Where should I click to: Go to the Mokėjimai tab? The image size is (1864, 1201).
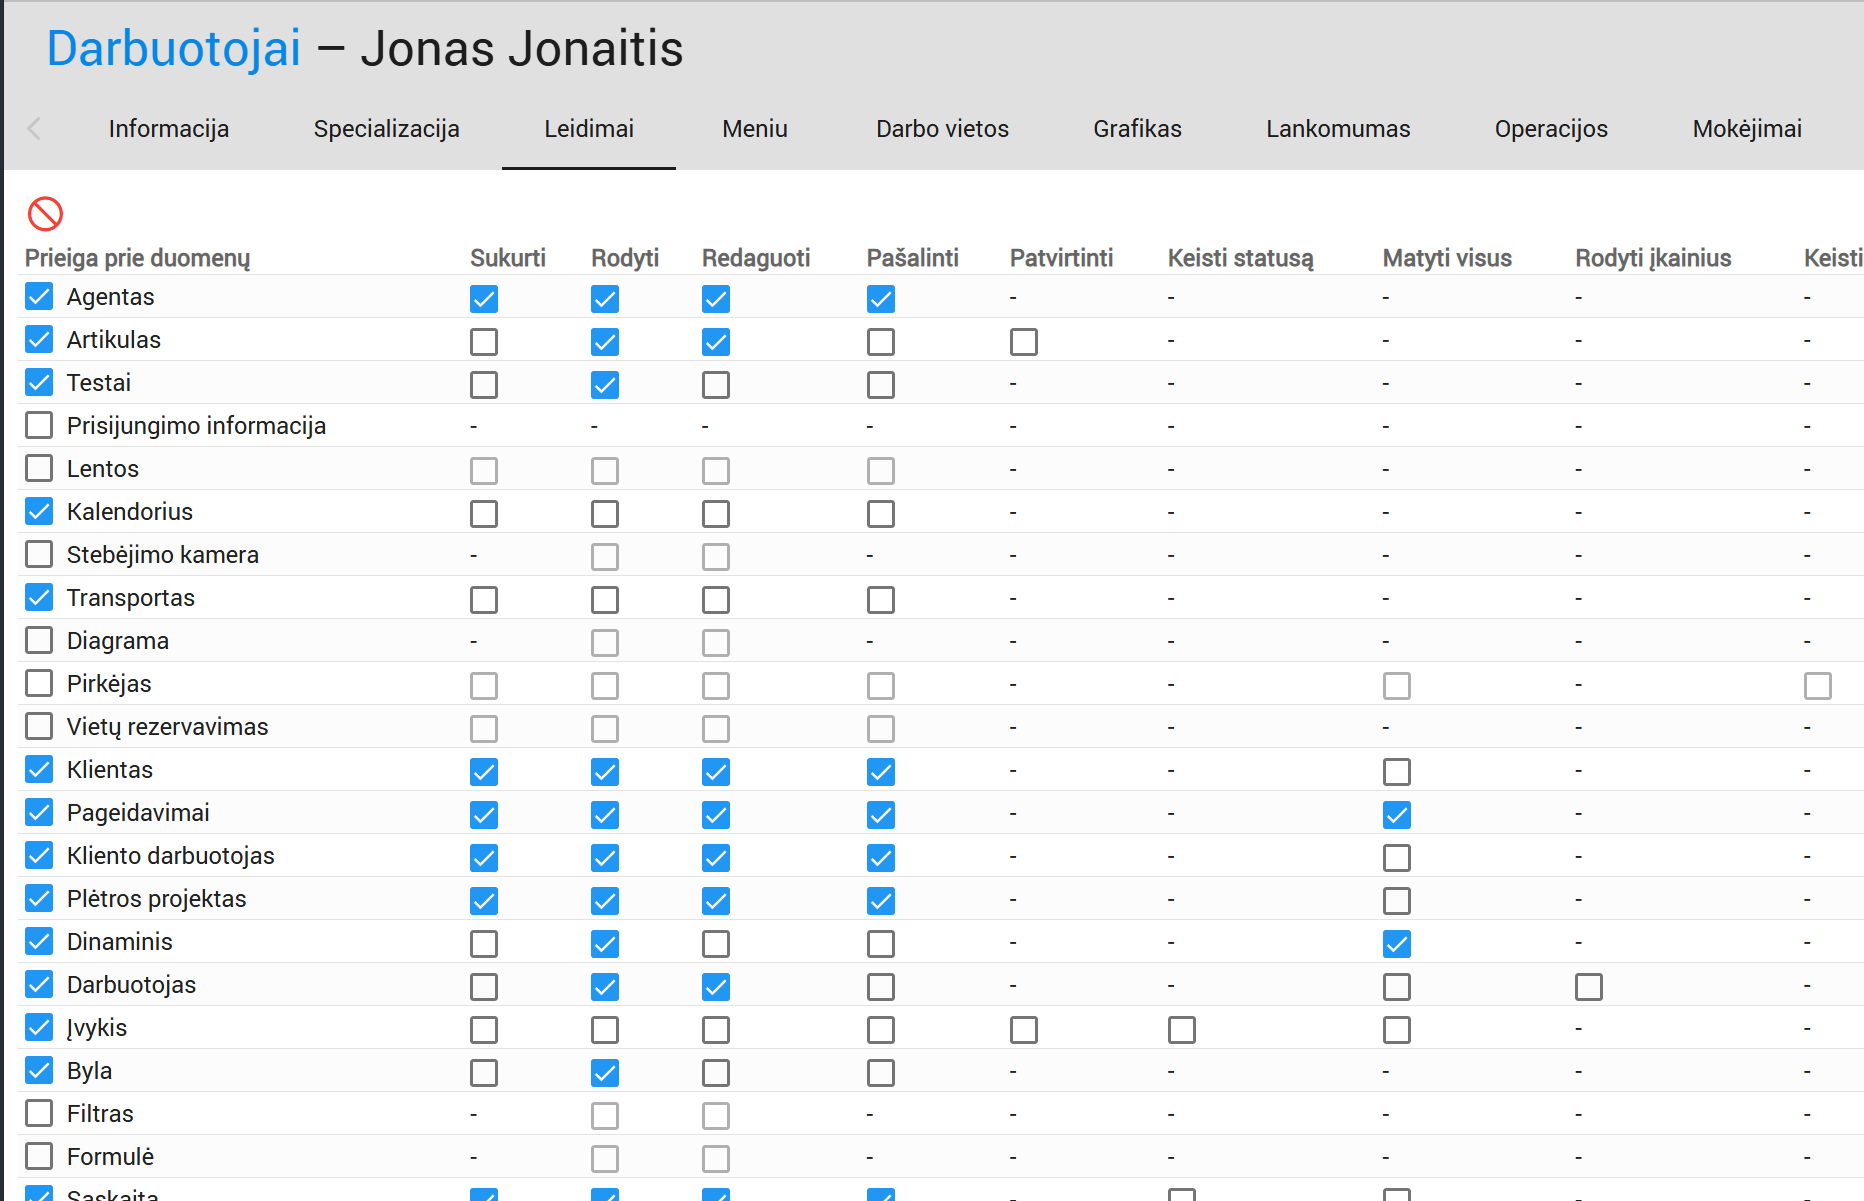coord(1746,129)
